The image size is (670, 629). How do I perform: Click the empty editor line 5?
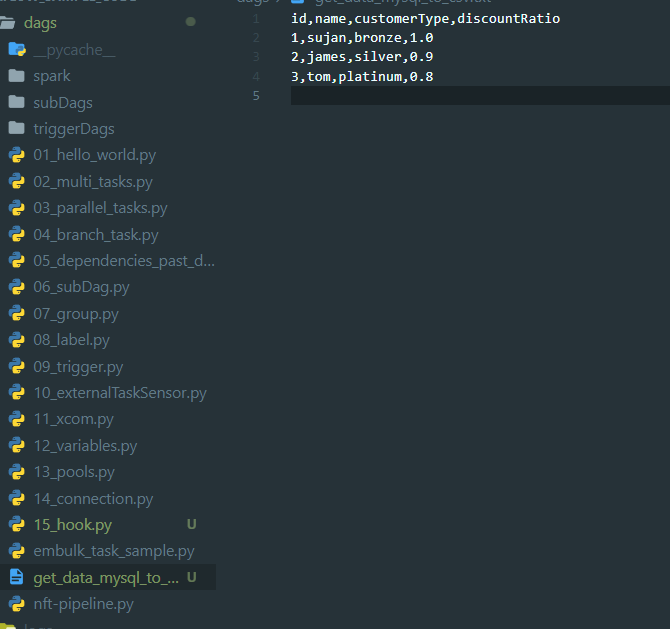click(480, 95)
